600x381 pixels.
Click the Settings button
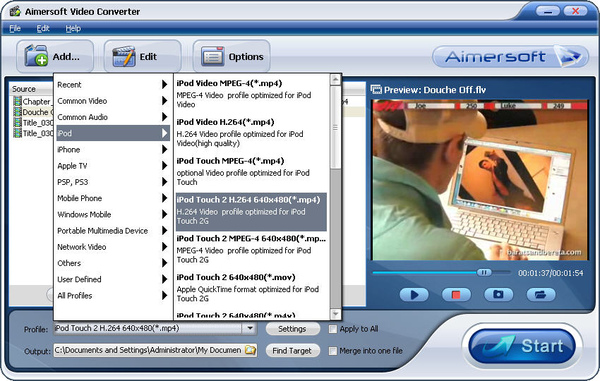click(292, 329)
